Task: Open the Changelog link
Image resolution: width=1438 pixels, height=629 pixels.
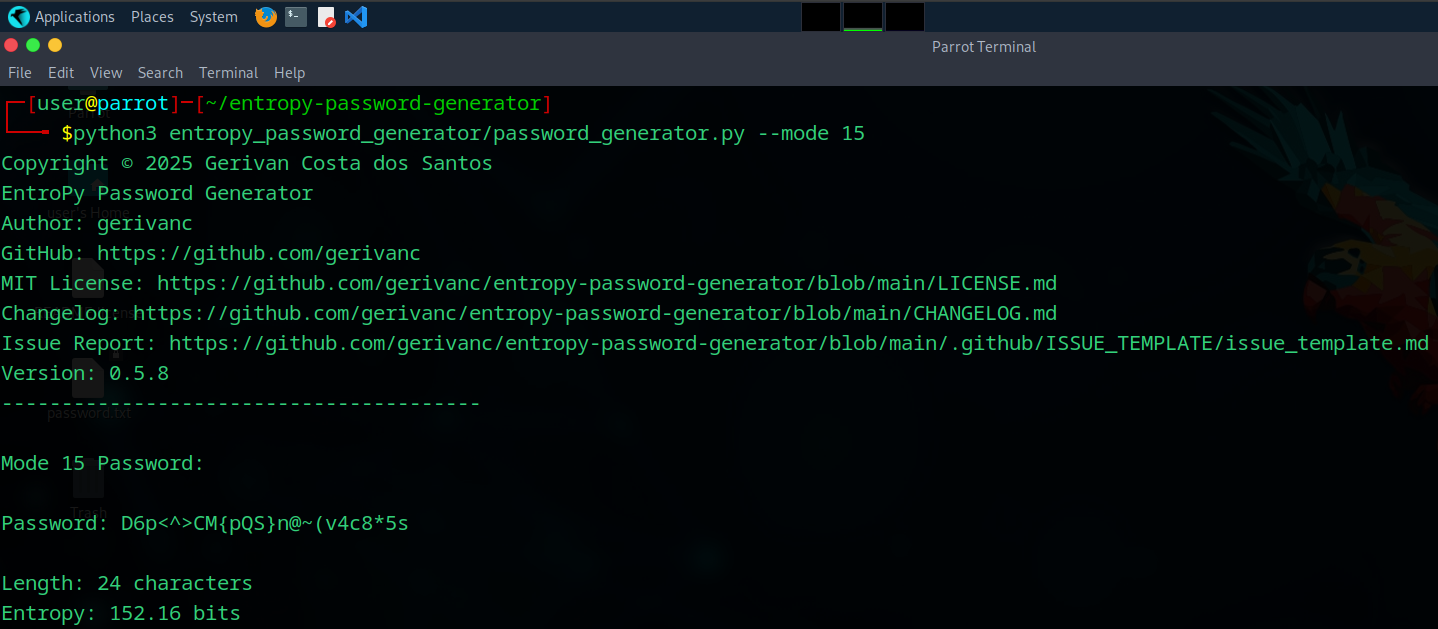Action: pyautogui.click(x=596, y=312)
